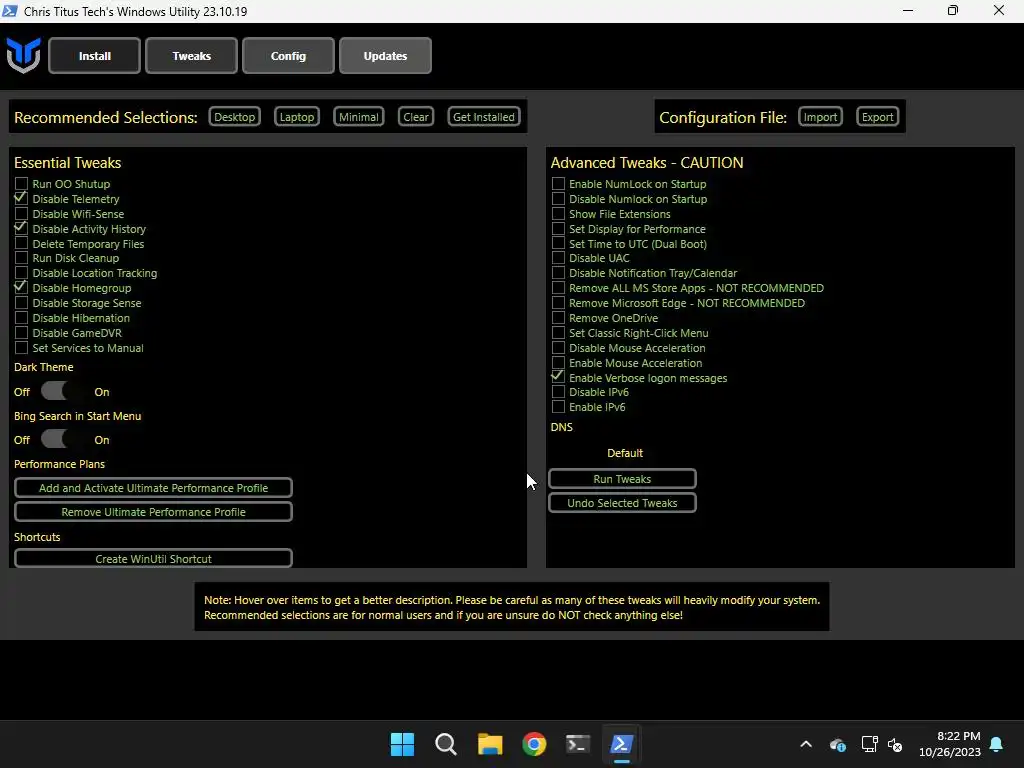Check Disable Location Tracking
Image resolution: width=1024 pixels, height=768 pixels.
[x=22, y=273]
